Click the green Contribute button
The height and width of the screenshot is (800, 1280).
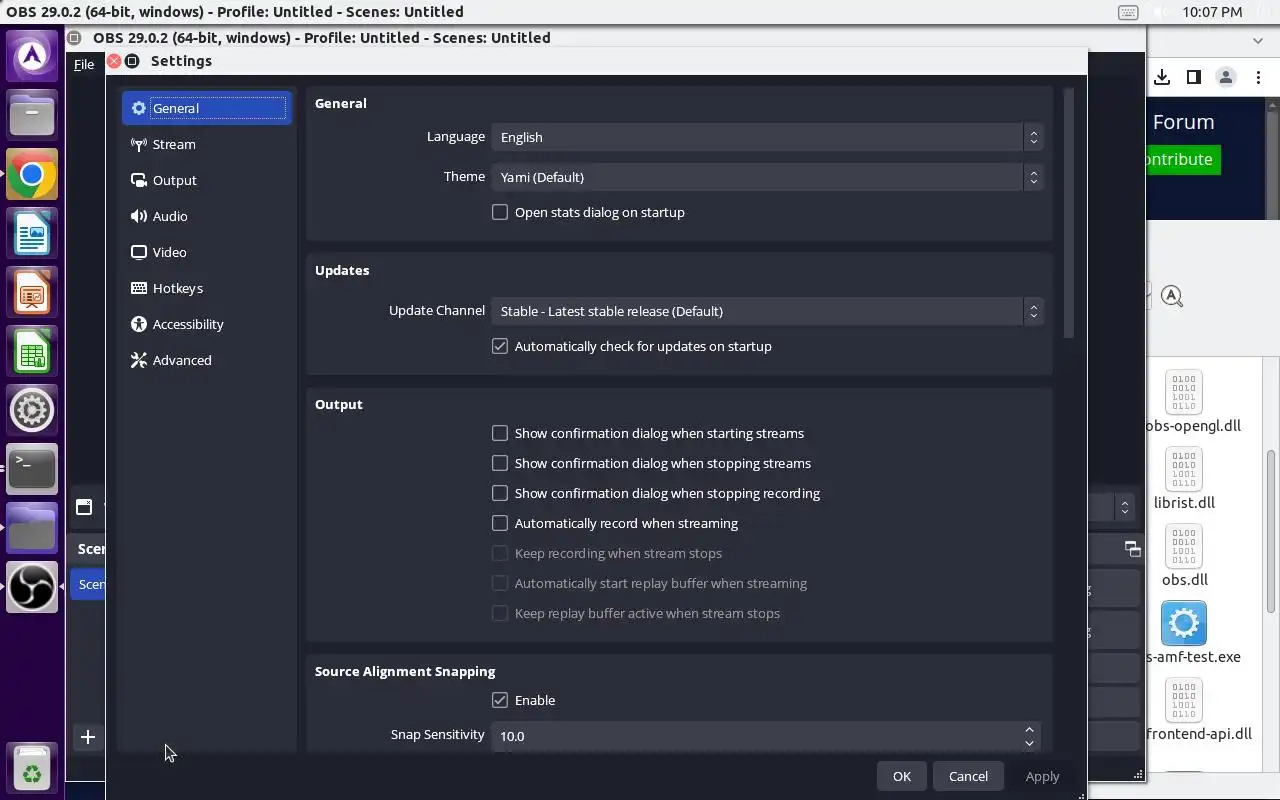coord(1183,159)
